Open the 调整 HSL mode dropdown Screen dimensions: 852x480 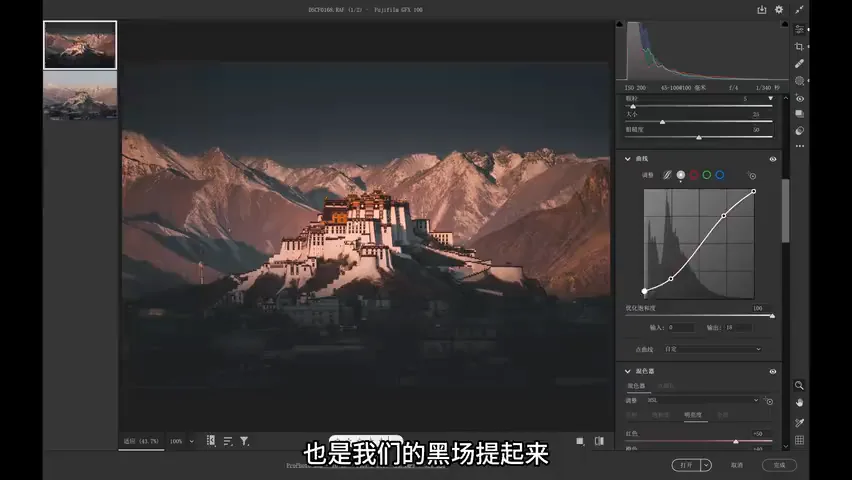pyautogui.click(x=702, y=400)
